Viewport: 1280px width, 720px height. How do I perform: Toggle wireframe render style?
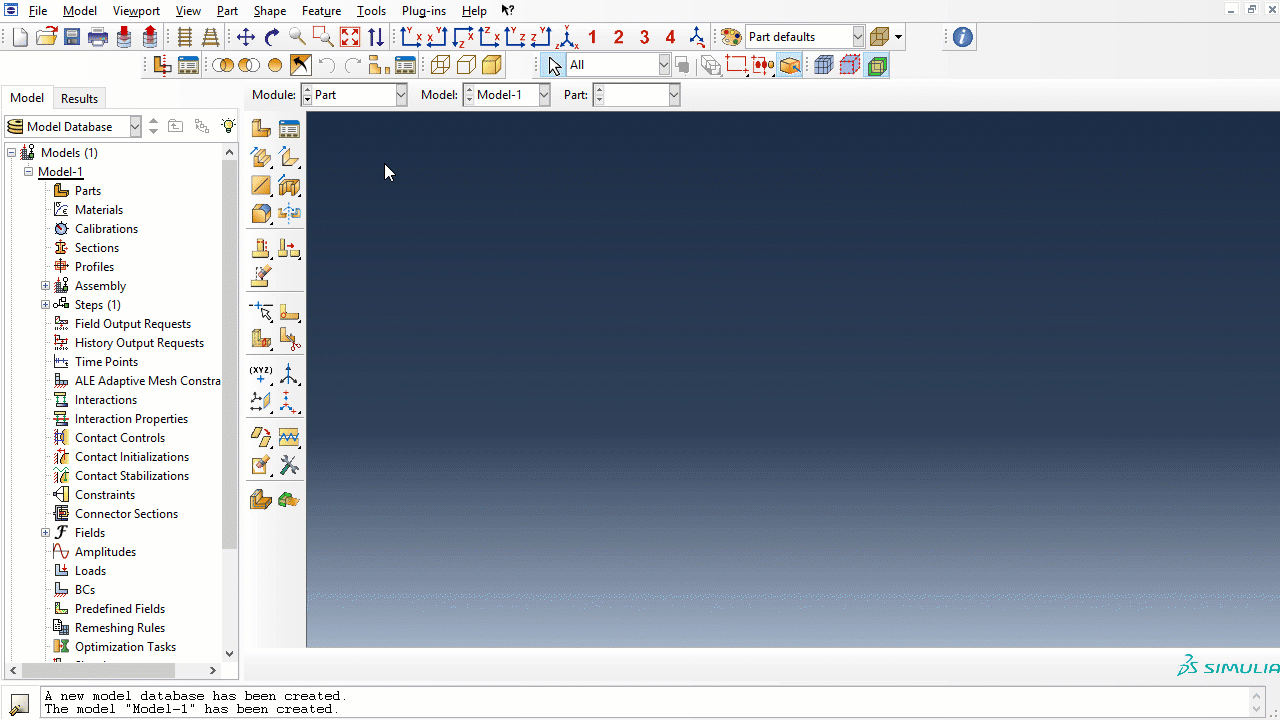coord(440,65)
